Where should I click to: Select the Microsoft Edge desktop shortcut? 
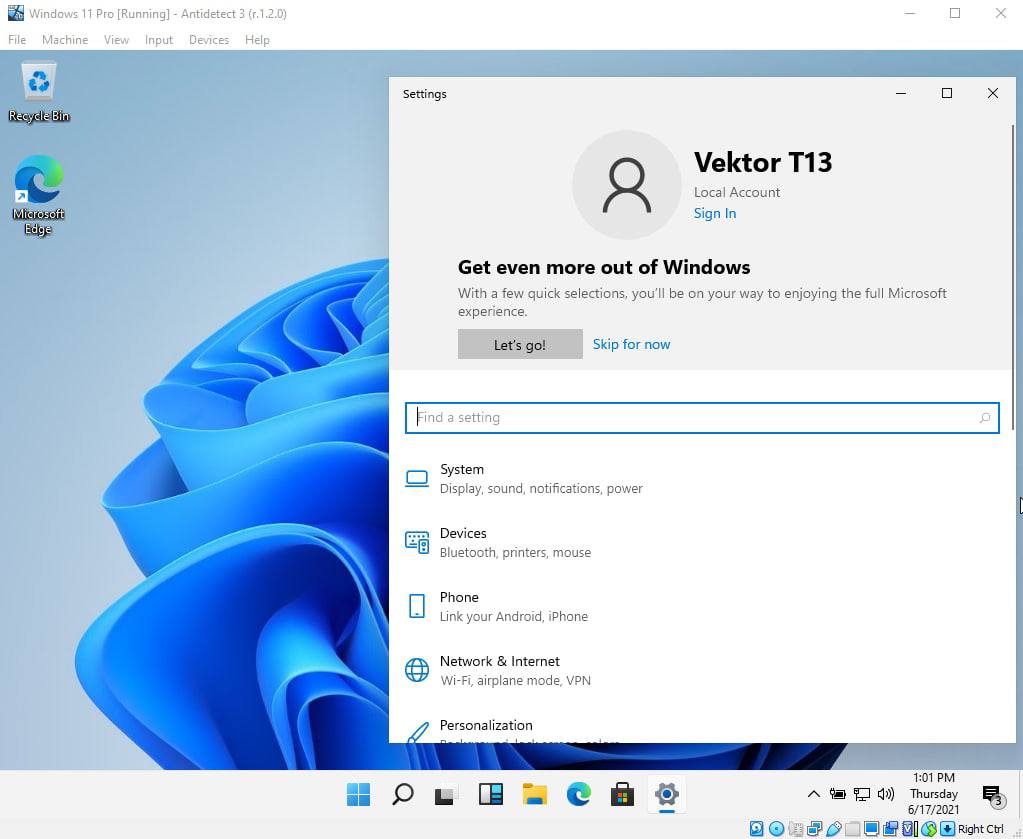(x=38, y=194)
